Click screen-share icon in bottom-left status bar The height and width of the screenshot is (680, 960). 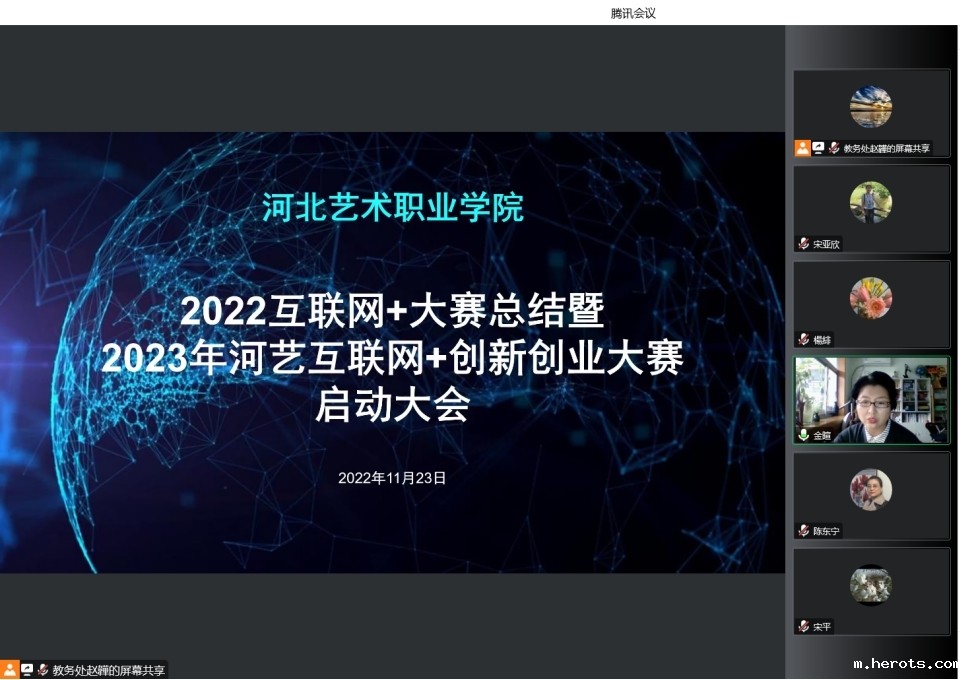pyautogui.click(x=27, y=670)
